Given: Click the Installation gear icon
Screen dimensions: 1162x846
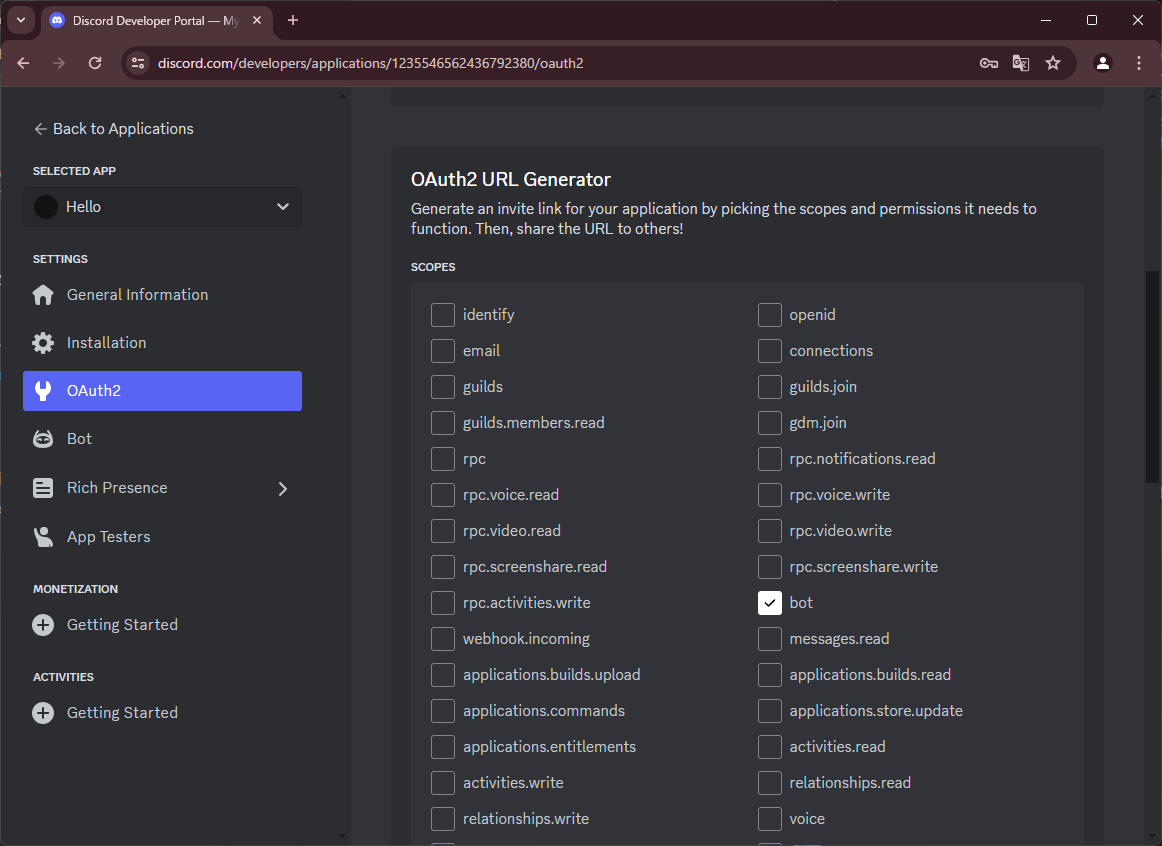Looking at the screenshot, I should [43, 343].
